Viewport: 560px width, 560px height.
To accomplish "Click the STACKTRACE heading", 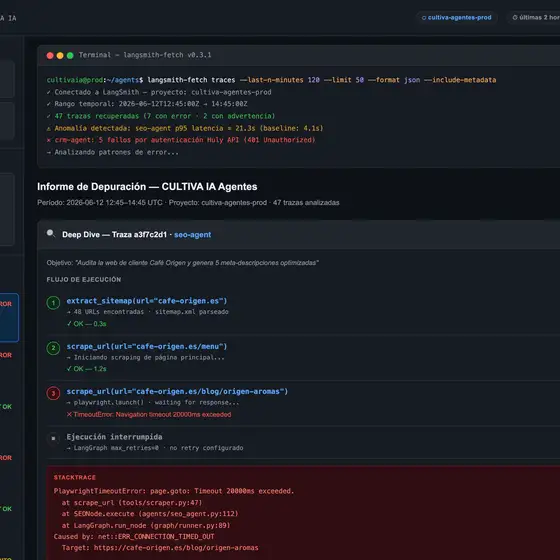I will tap(75, 478).
